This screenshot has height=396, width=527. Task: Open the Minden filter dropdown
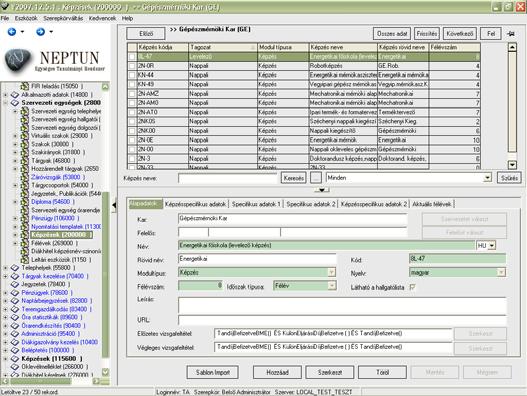(x=487, y=178)
